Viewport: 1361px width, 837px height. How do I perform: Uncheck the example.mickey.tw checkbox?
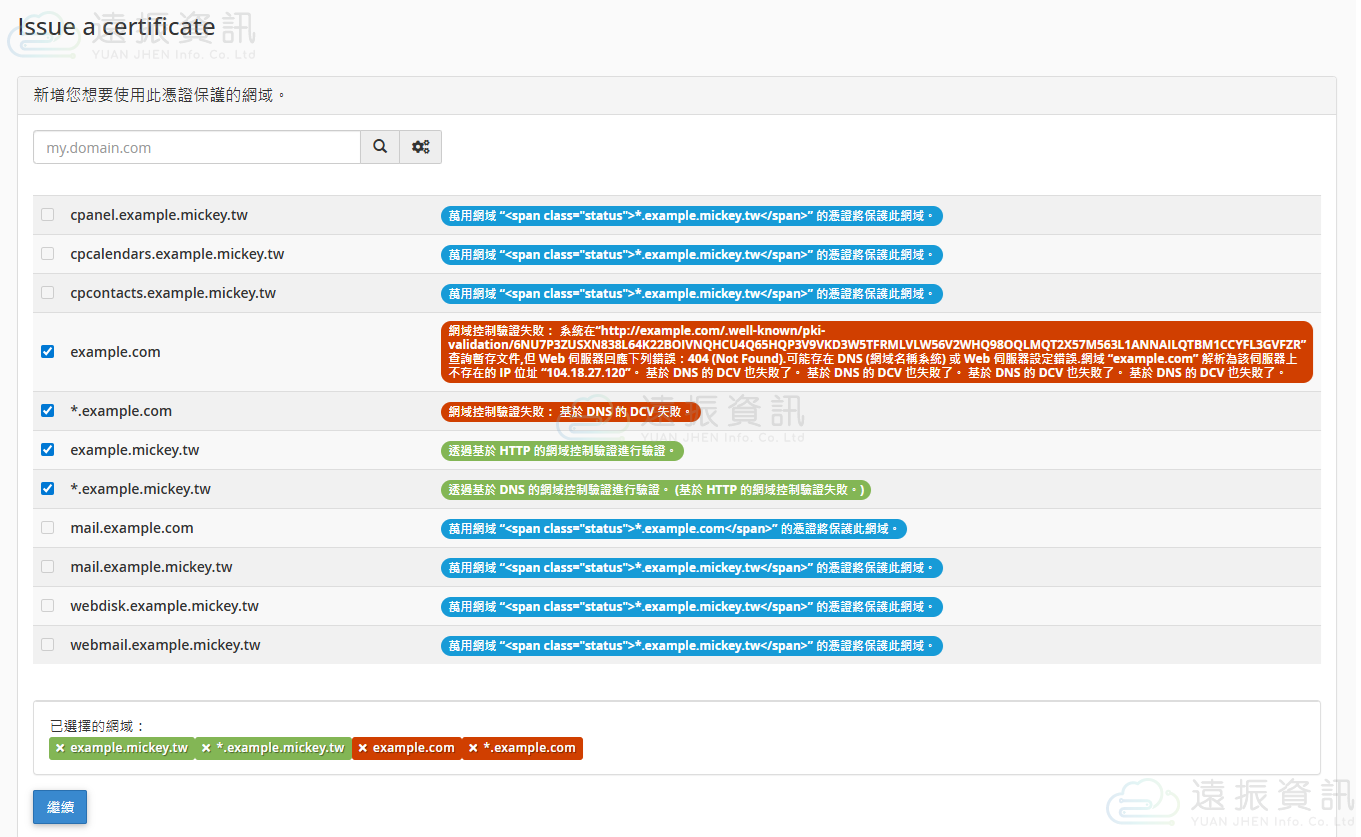pyautogui.click(x=48, y=450)
